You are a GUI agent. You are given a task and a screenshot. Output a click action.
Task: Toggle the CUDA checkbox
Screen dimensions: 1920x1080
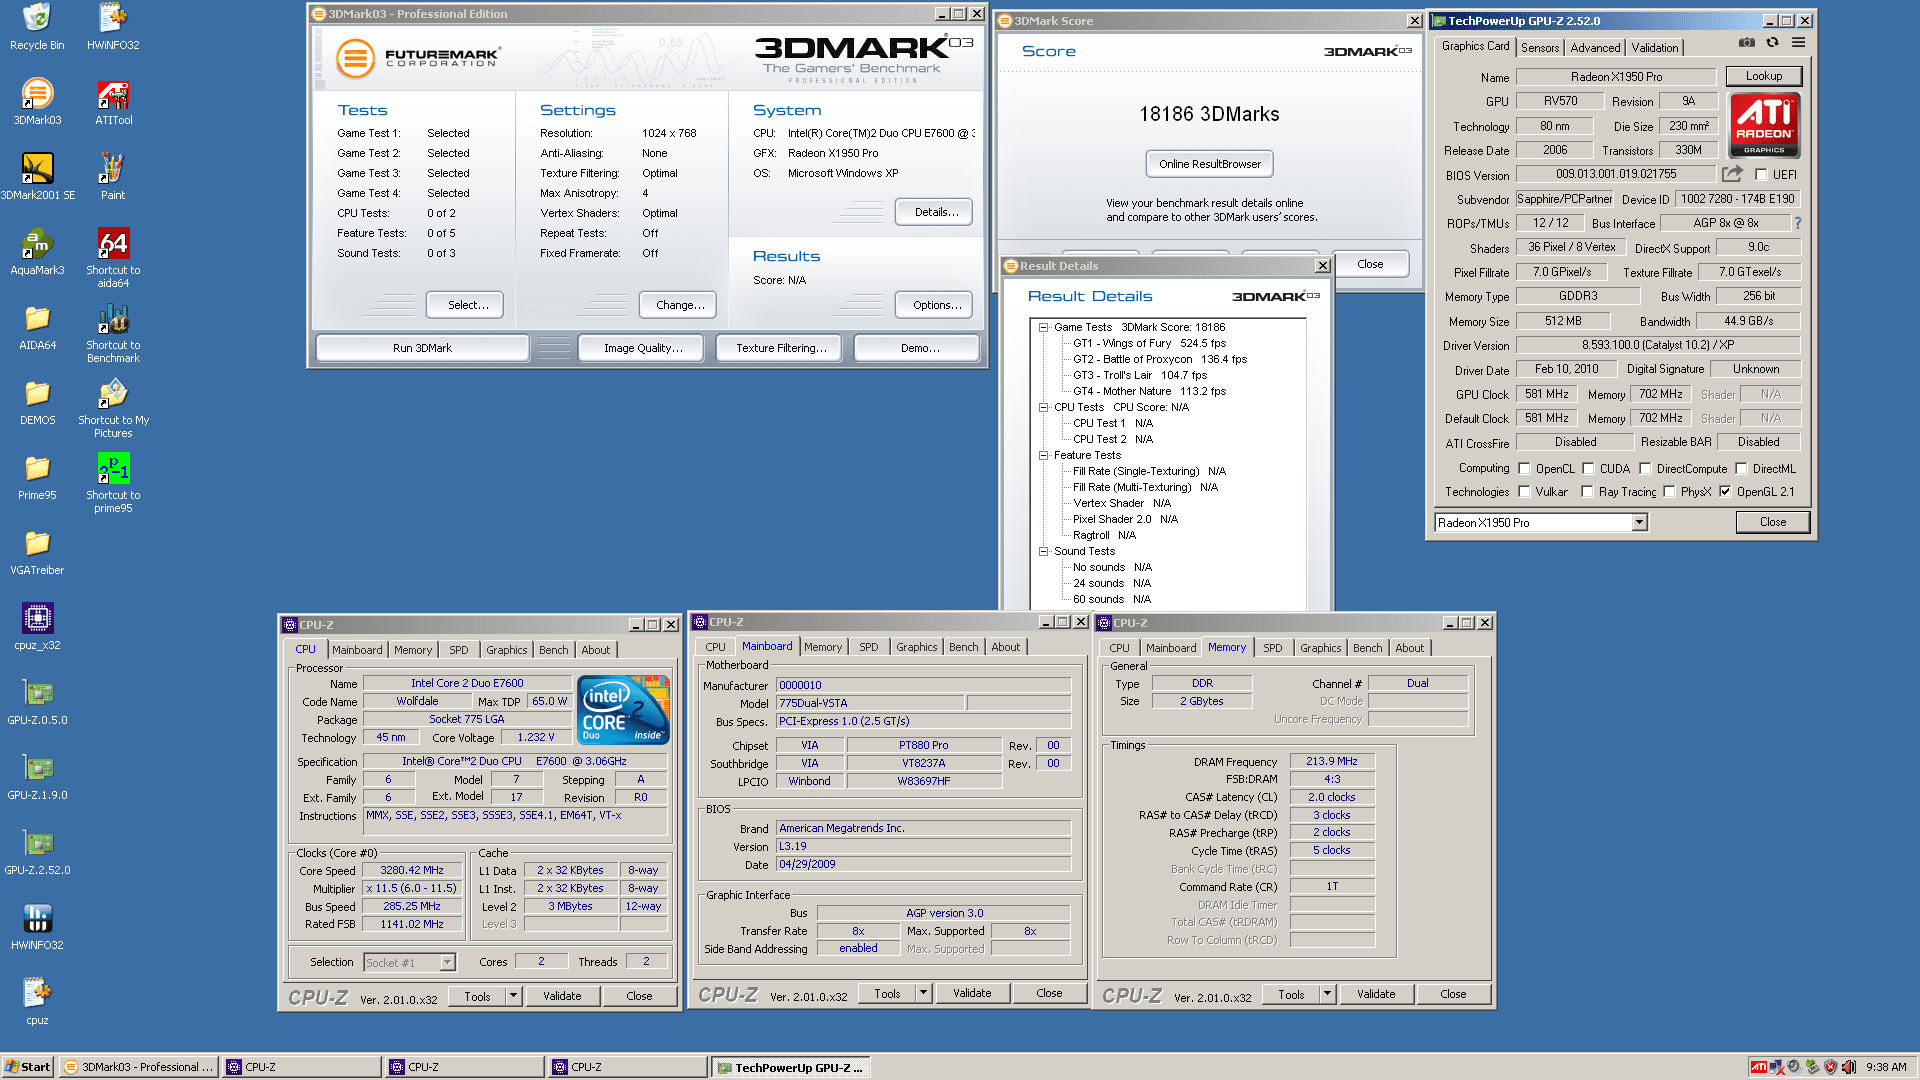1587,468
